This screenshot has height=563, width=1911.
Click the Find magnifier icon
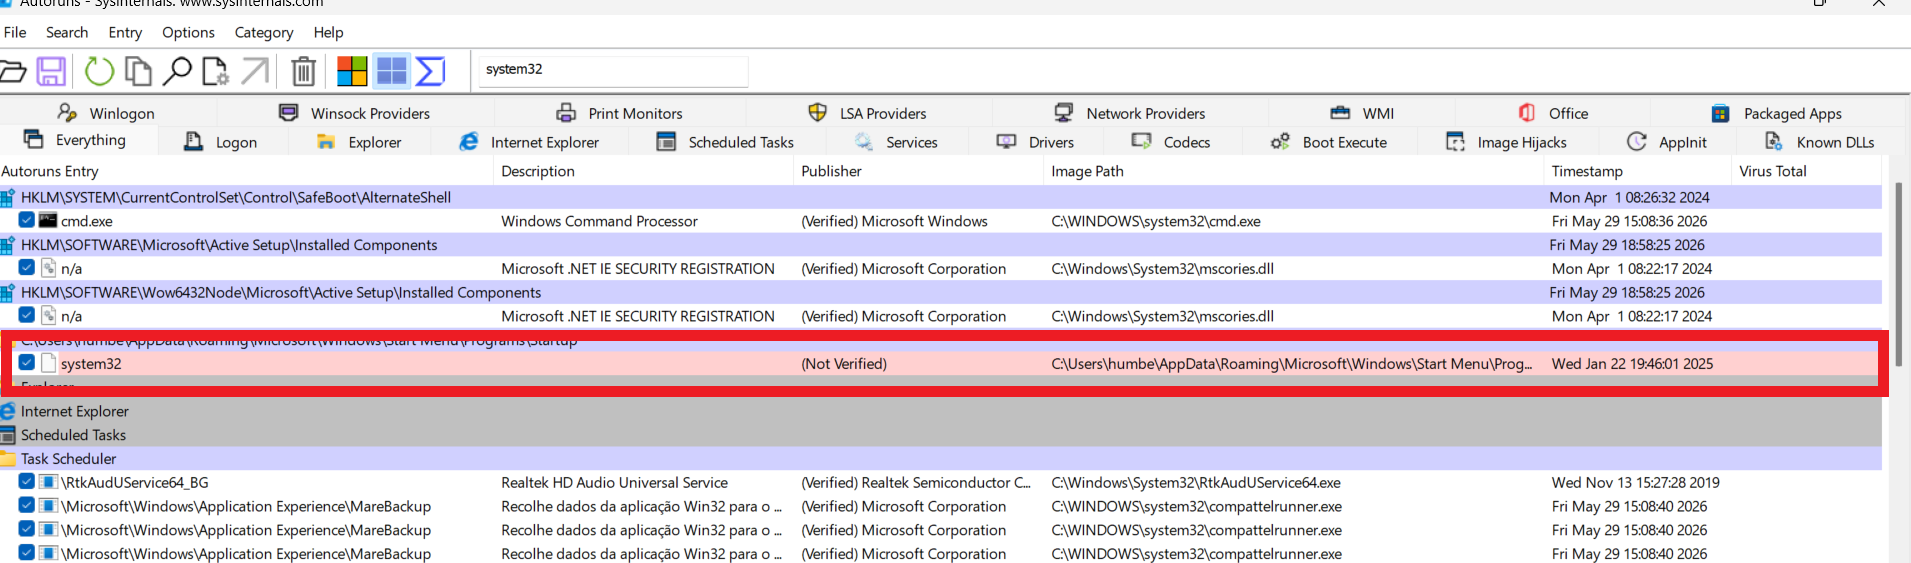click(177, 71)
